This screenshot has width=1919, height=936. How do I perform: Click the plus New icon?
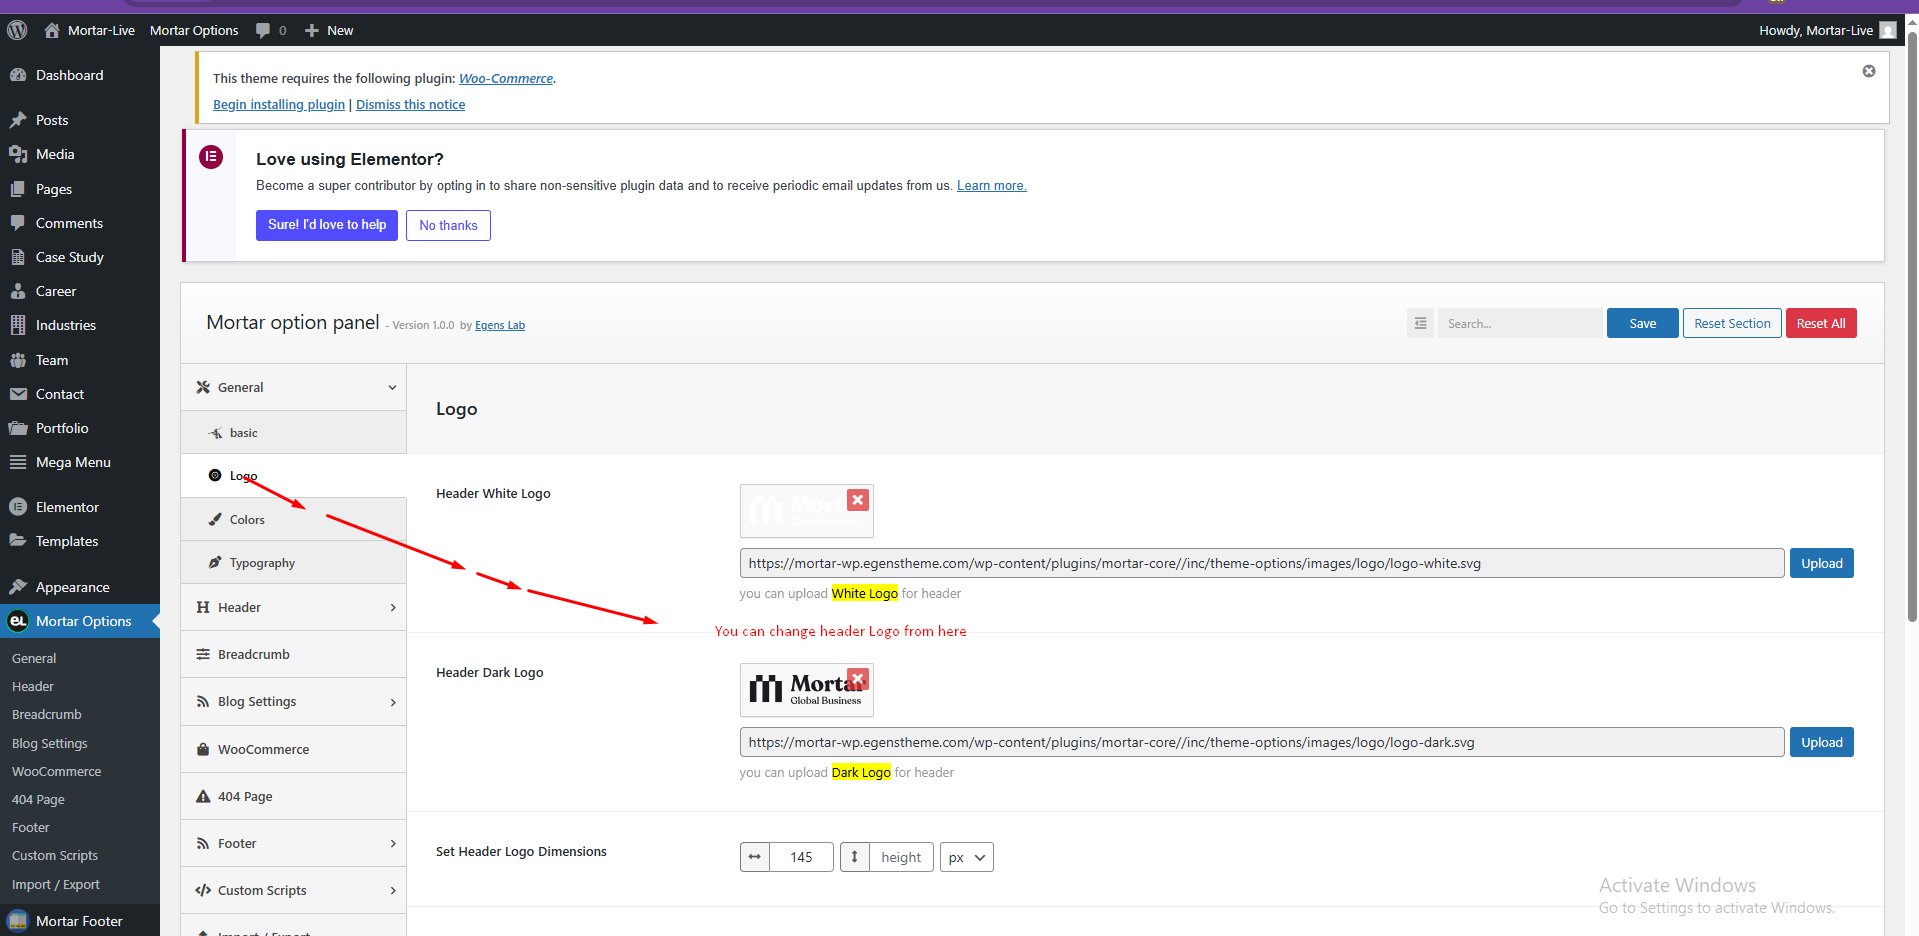point(312,30)
